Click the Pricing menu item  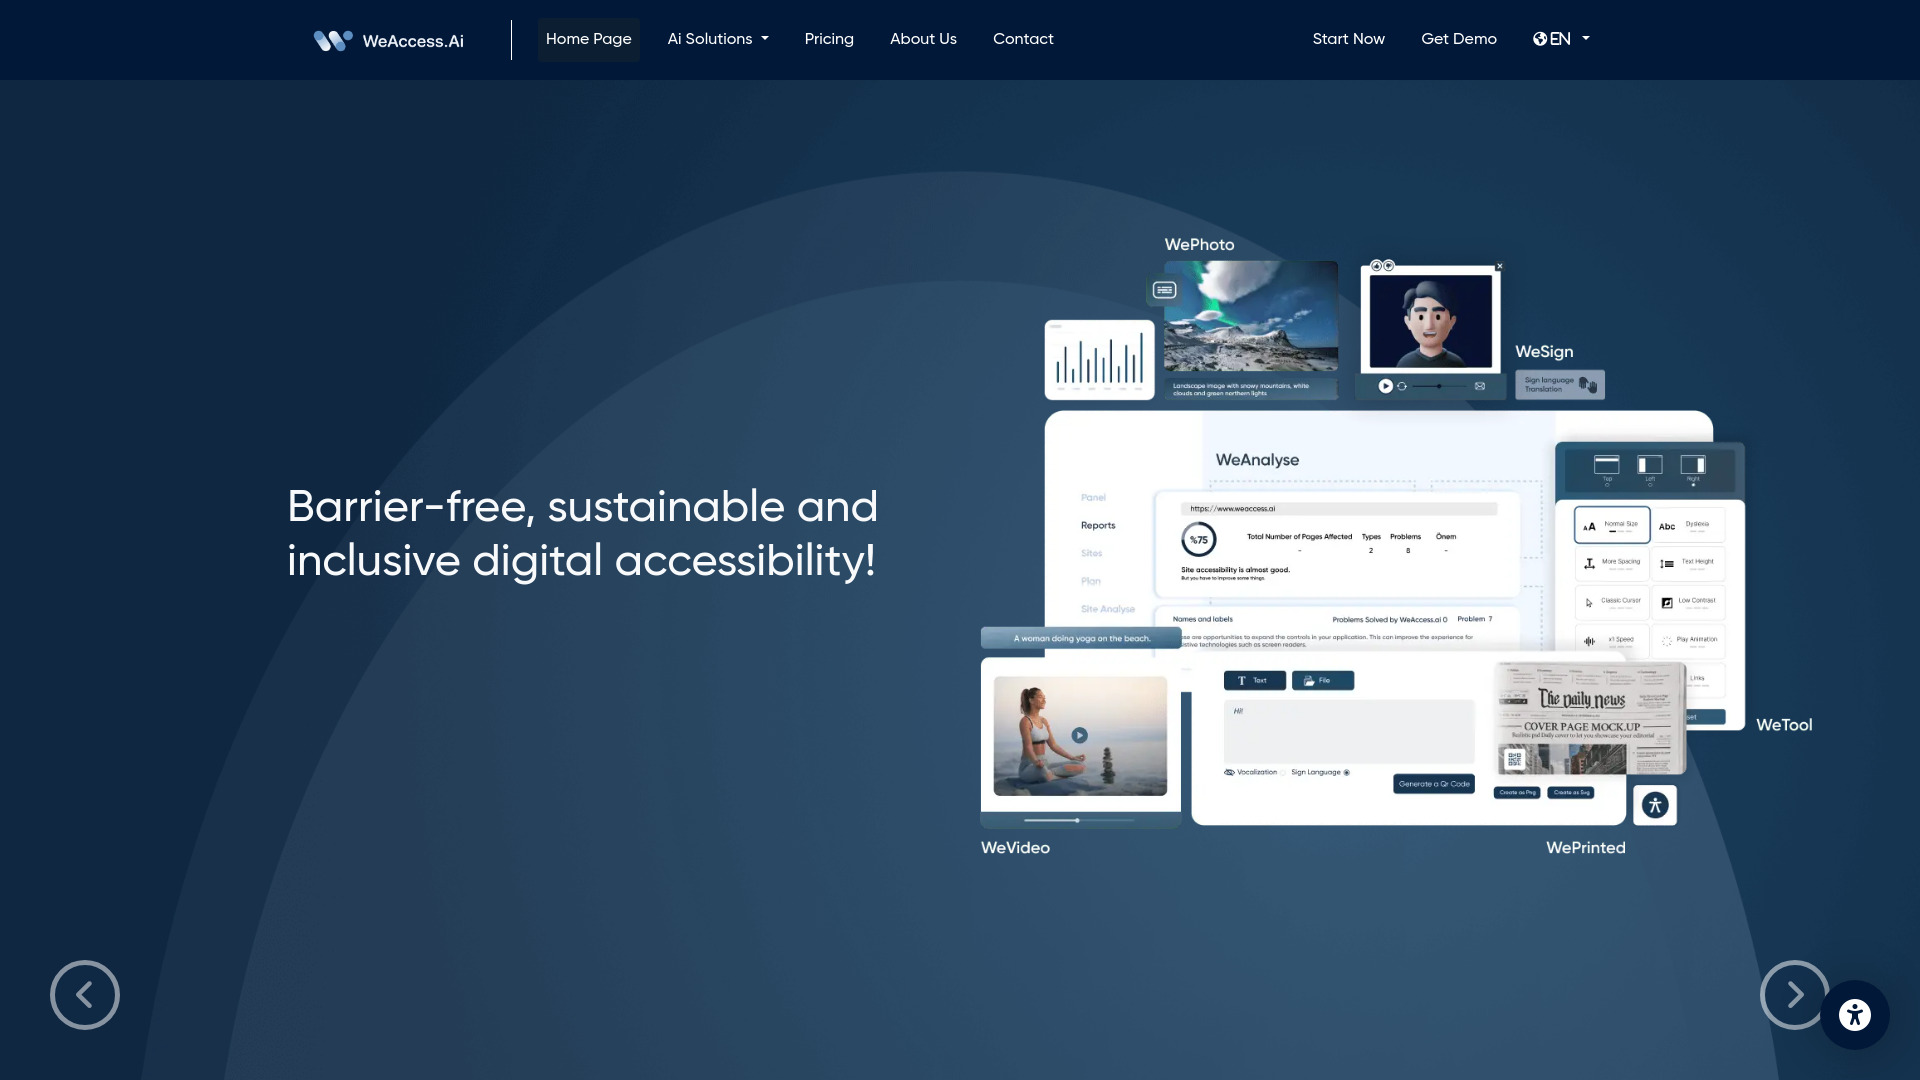828,38
